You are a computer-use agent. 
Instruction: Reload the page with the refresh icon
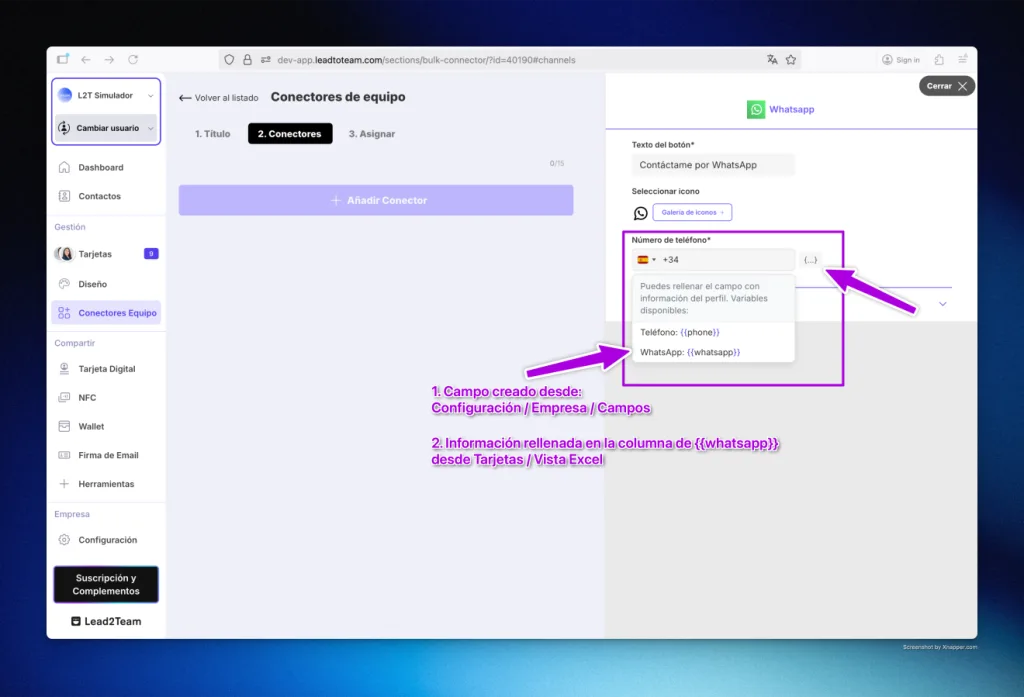point(133,59)
